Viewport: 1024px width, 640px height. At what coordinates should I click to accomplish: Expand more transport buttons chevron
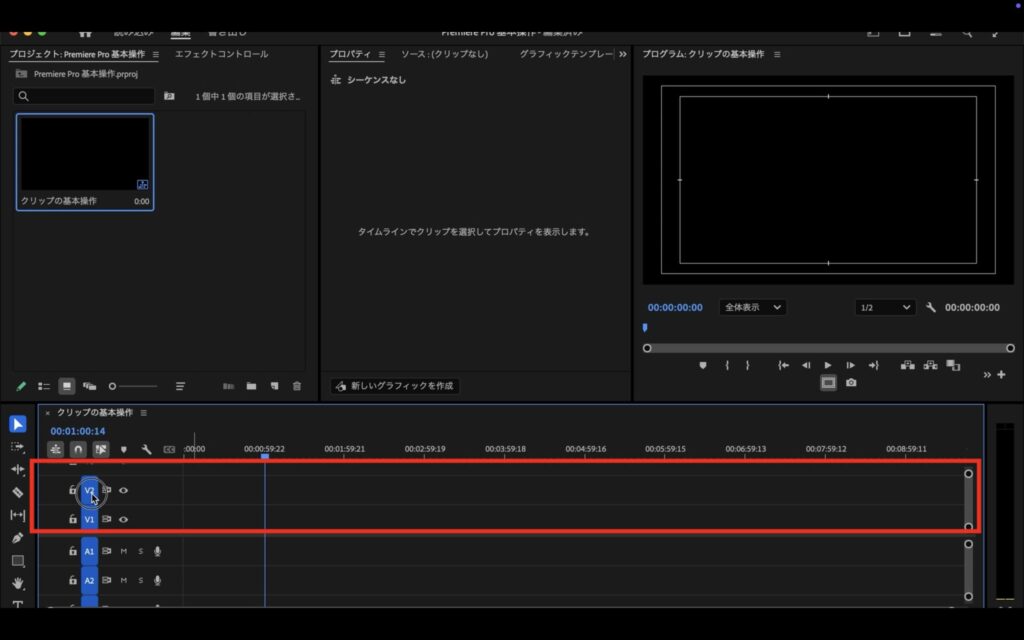tap(987, 374)
